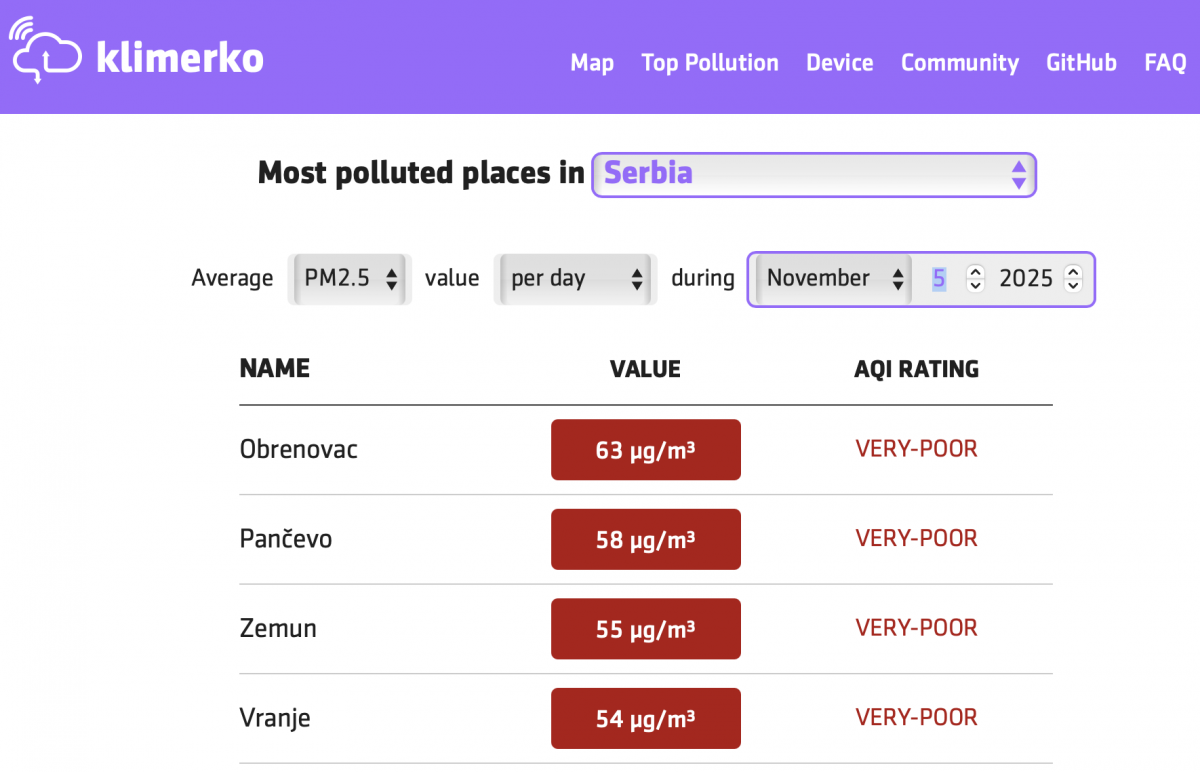The width and height of the screenshot is (1200, 772).
Task: Open the GitHub link
Action: (1081, 63)
